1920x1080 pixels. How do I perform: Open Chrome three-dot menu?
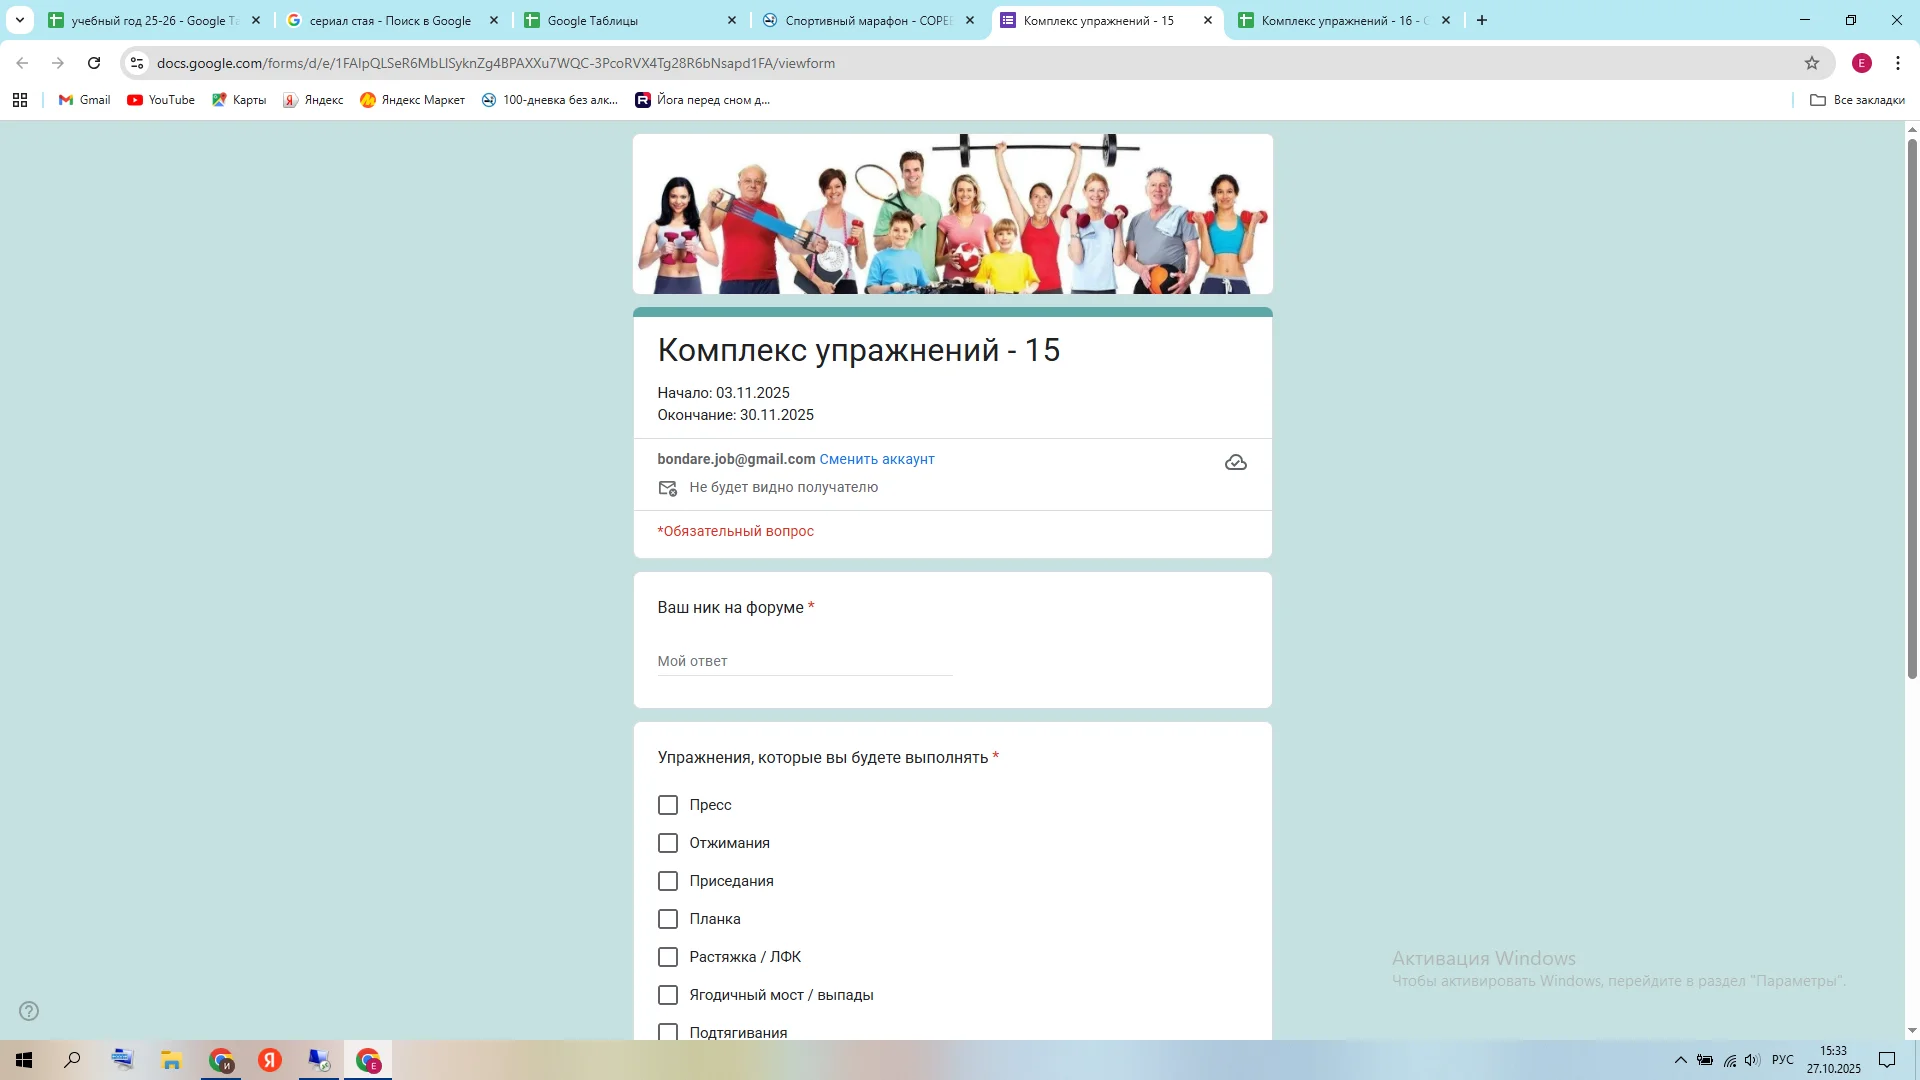coord(1897,63)
